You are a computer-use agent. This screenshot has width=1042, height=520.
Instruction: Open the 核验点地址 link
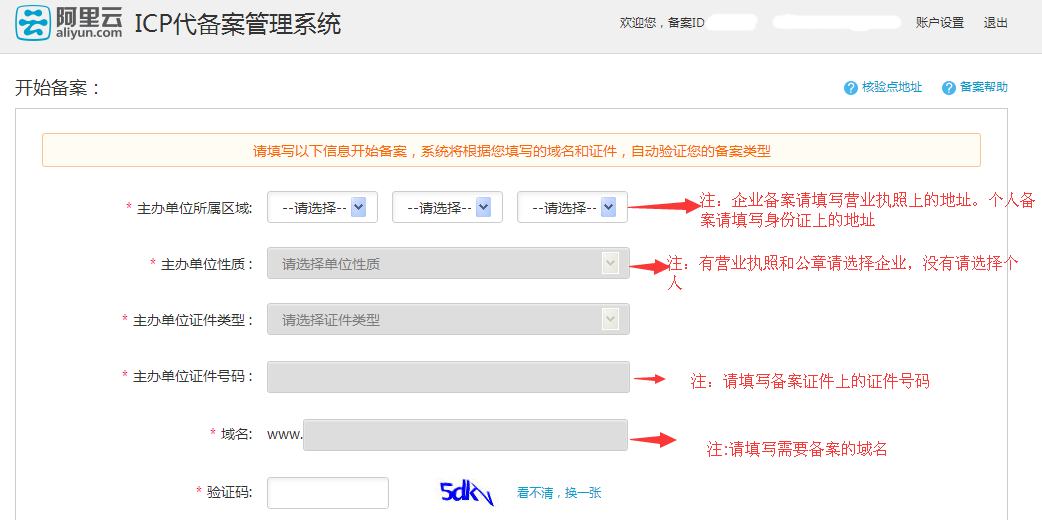point(891,88)
